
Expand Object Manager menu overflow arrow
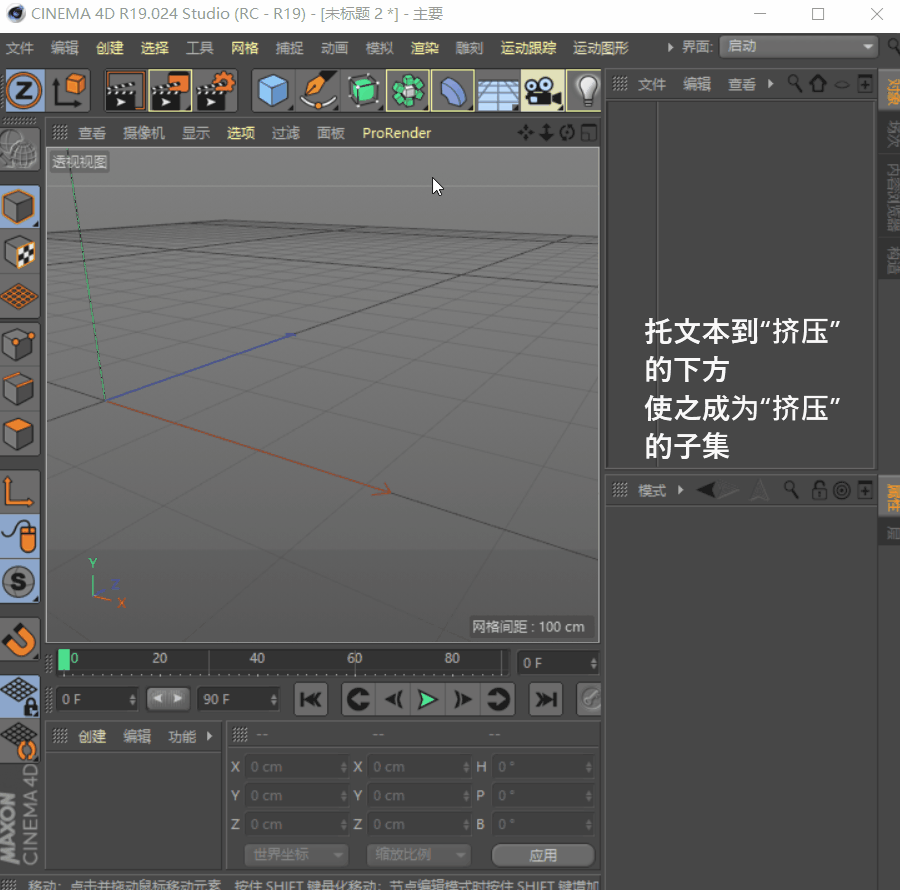(771, 84)
